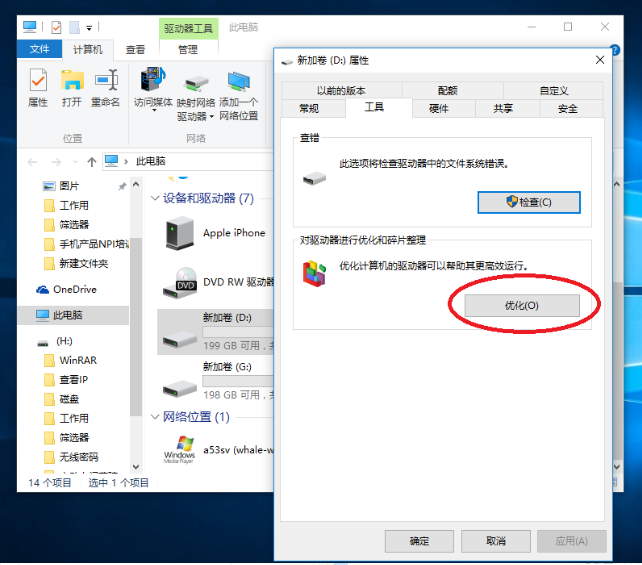The image size is (642, 565).
Task: Click the navigation pane scroll-down arrow
Action: (x=136, y=467)
